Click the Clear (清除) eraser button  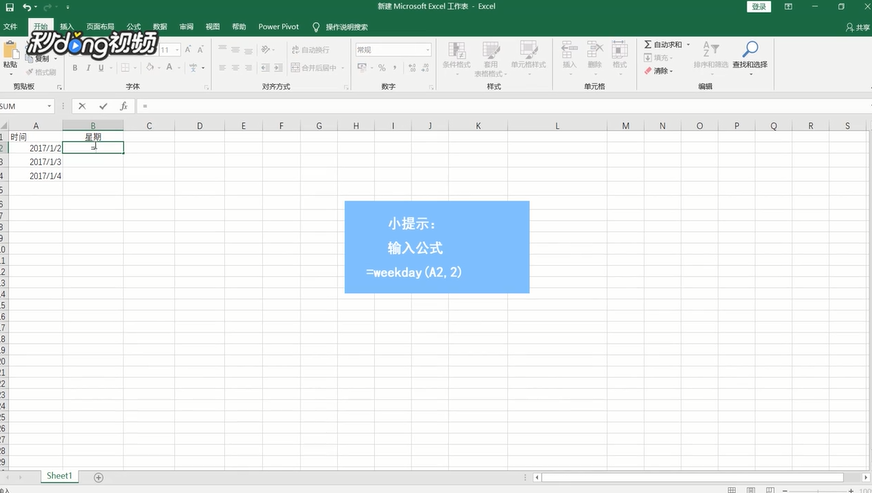[658, 71]
